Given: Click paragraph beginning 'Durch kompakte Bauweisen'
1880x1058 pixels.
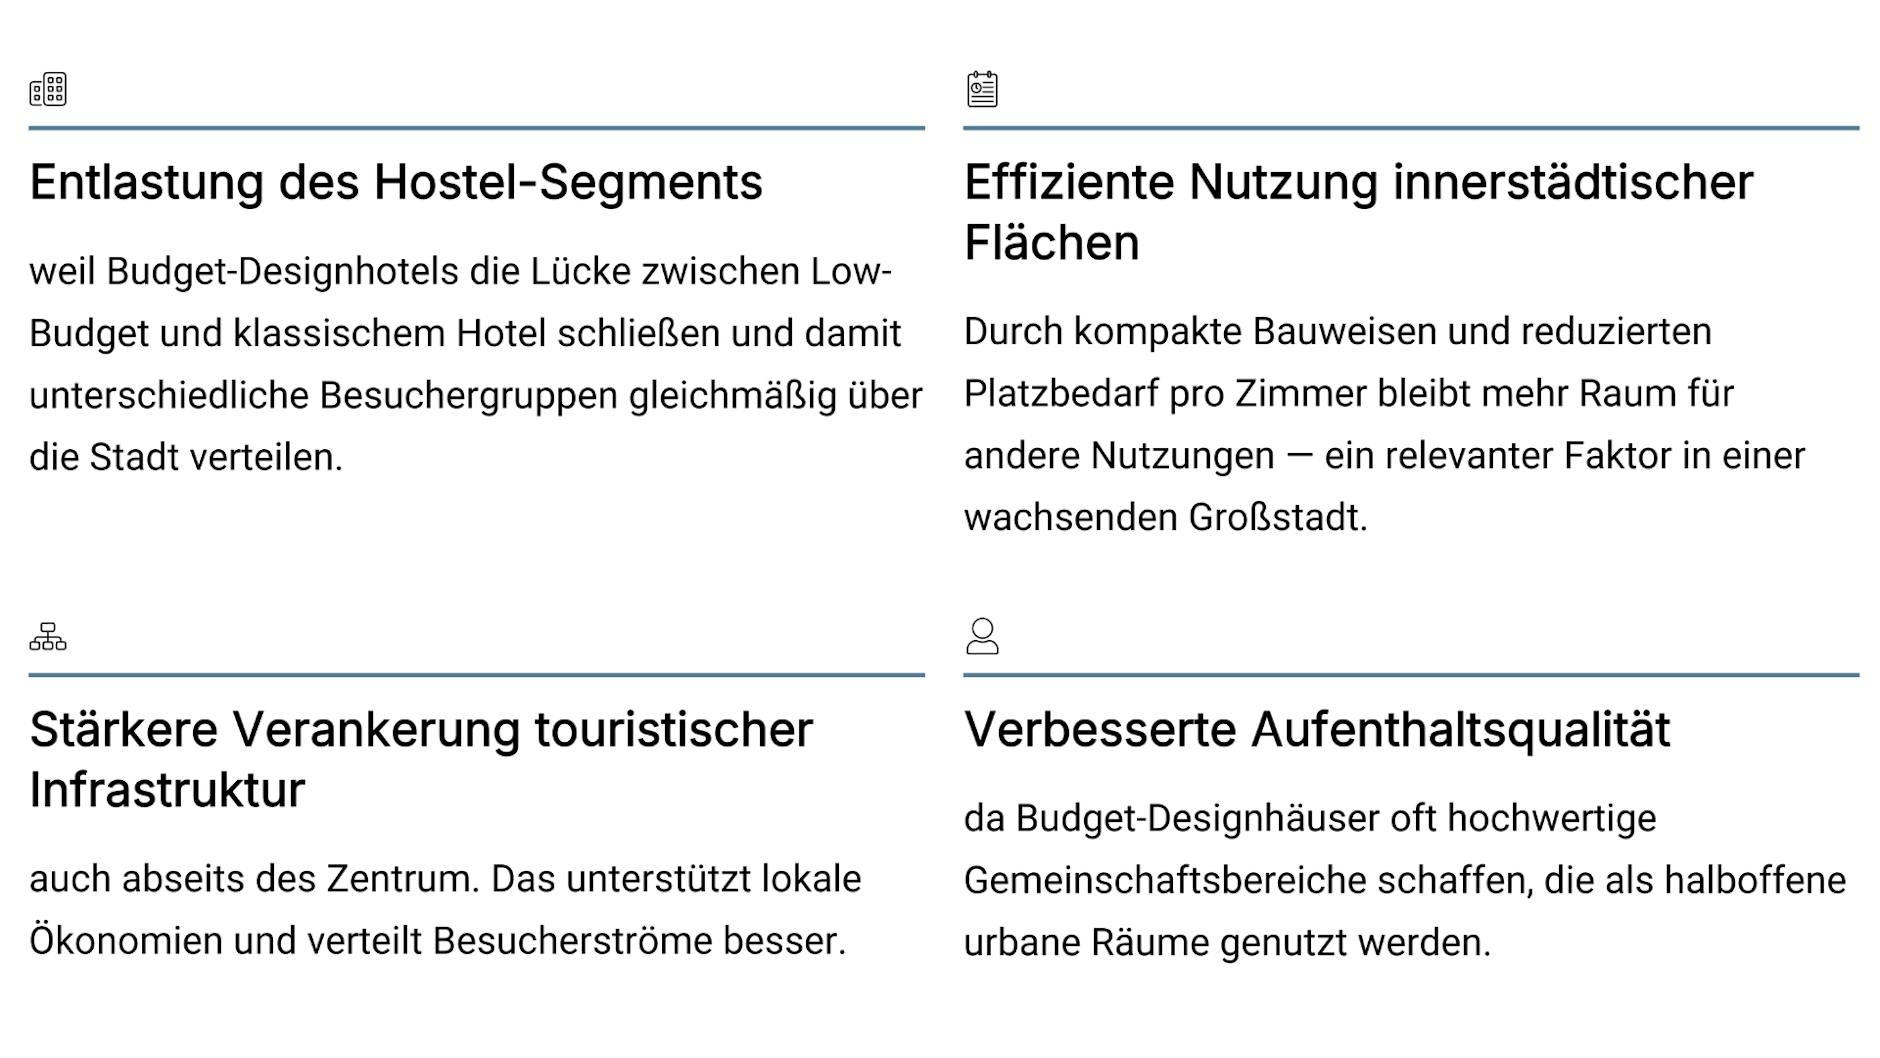Looking at the screenshot, I should pyautogui.click(x=1385, y=424).
